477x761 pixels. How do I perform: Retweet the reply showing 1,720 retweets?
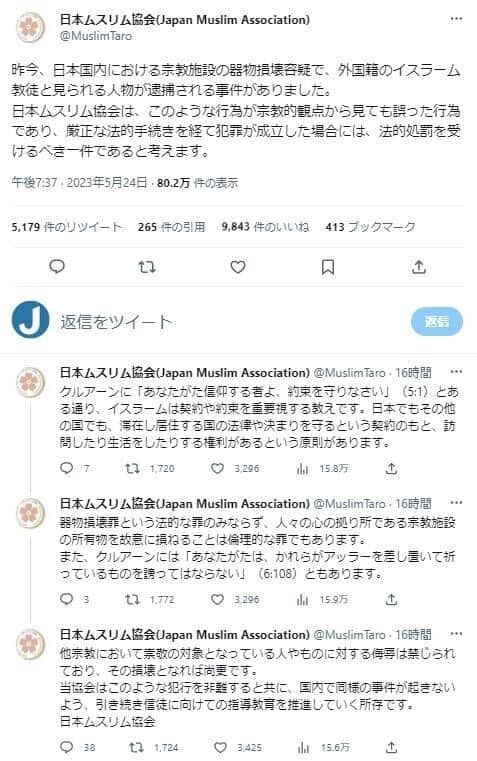pyautogui.click(x=132, y=468)
